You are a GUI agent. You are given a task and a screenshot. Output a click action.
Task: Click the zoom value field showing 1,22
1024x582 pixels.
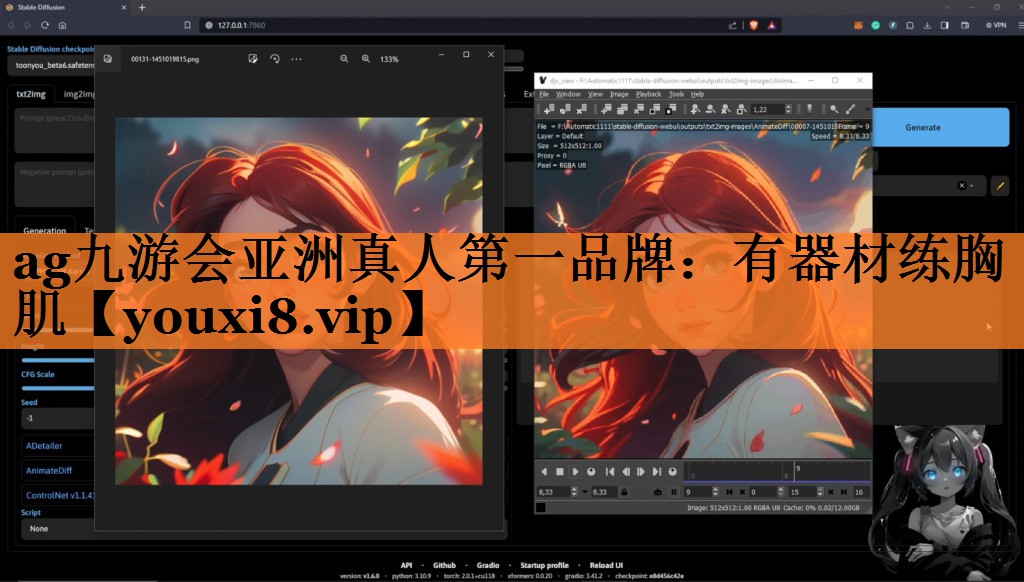(x=767, y=110)
